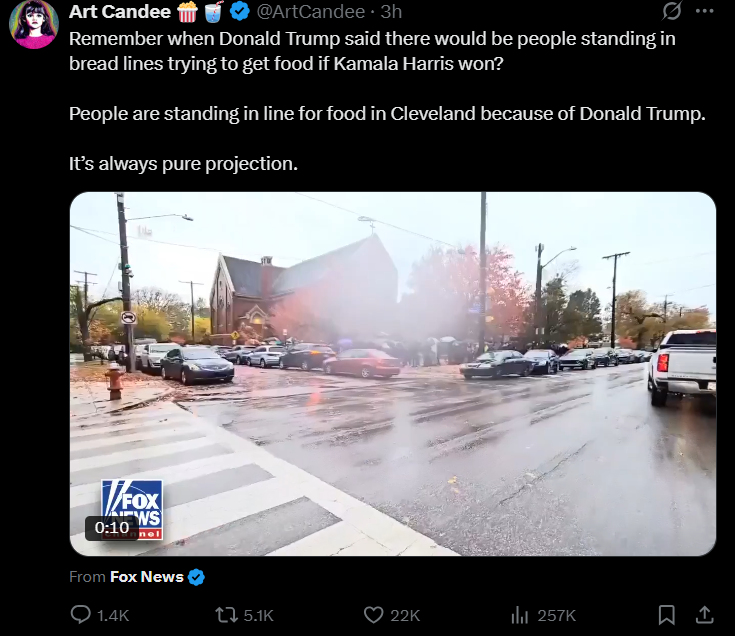The width and height of the screenshot is (735, 636).
Task: Open the reply comment icon
Action: [81, 614]
